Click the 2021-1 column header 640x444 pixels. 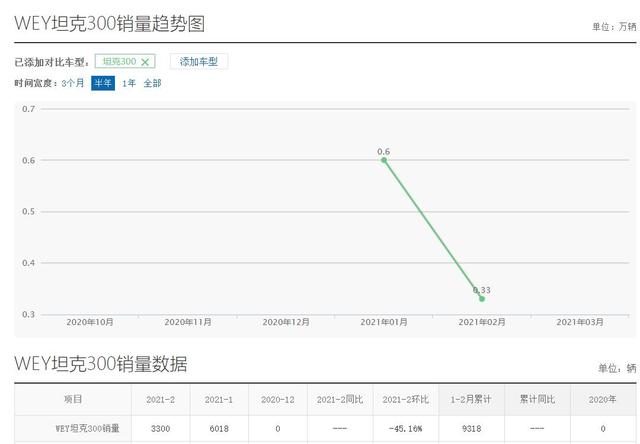pyautogui.click(x=219, y=400)
